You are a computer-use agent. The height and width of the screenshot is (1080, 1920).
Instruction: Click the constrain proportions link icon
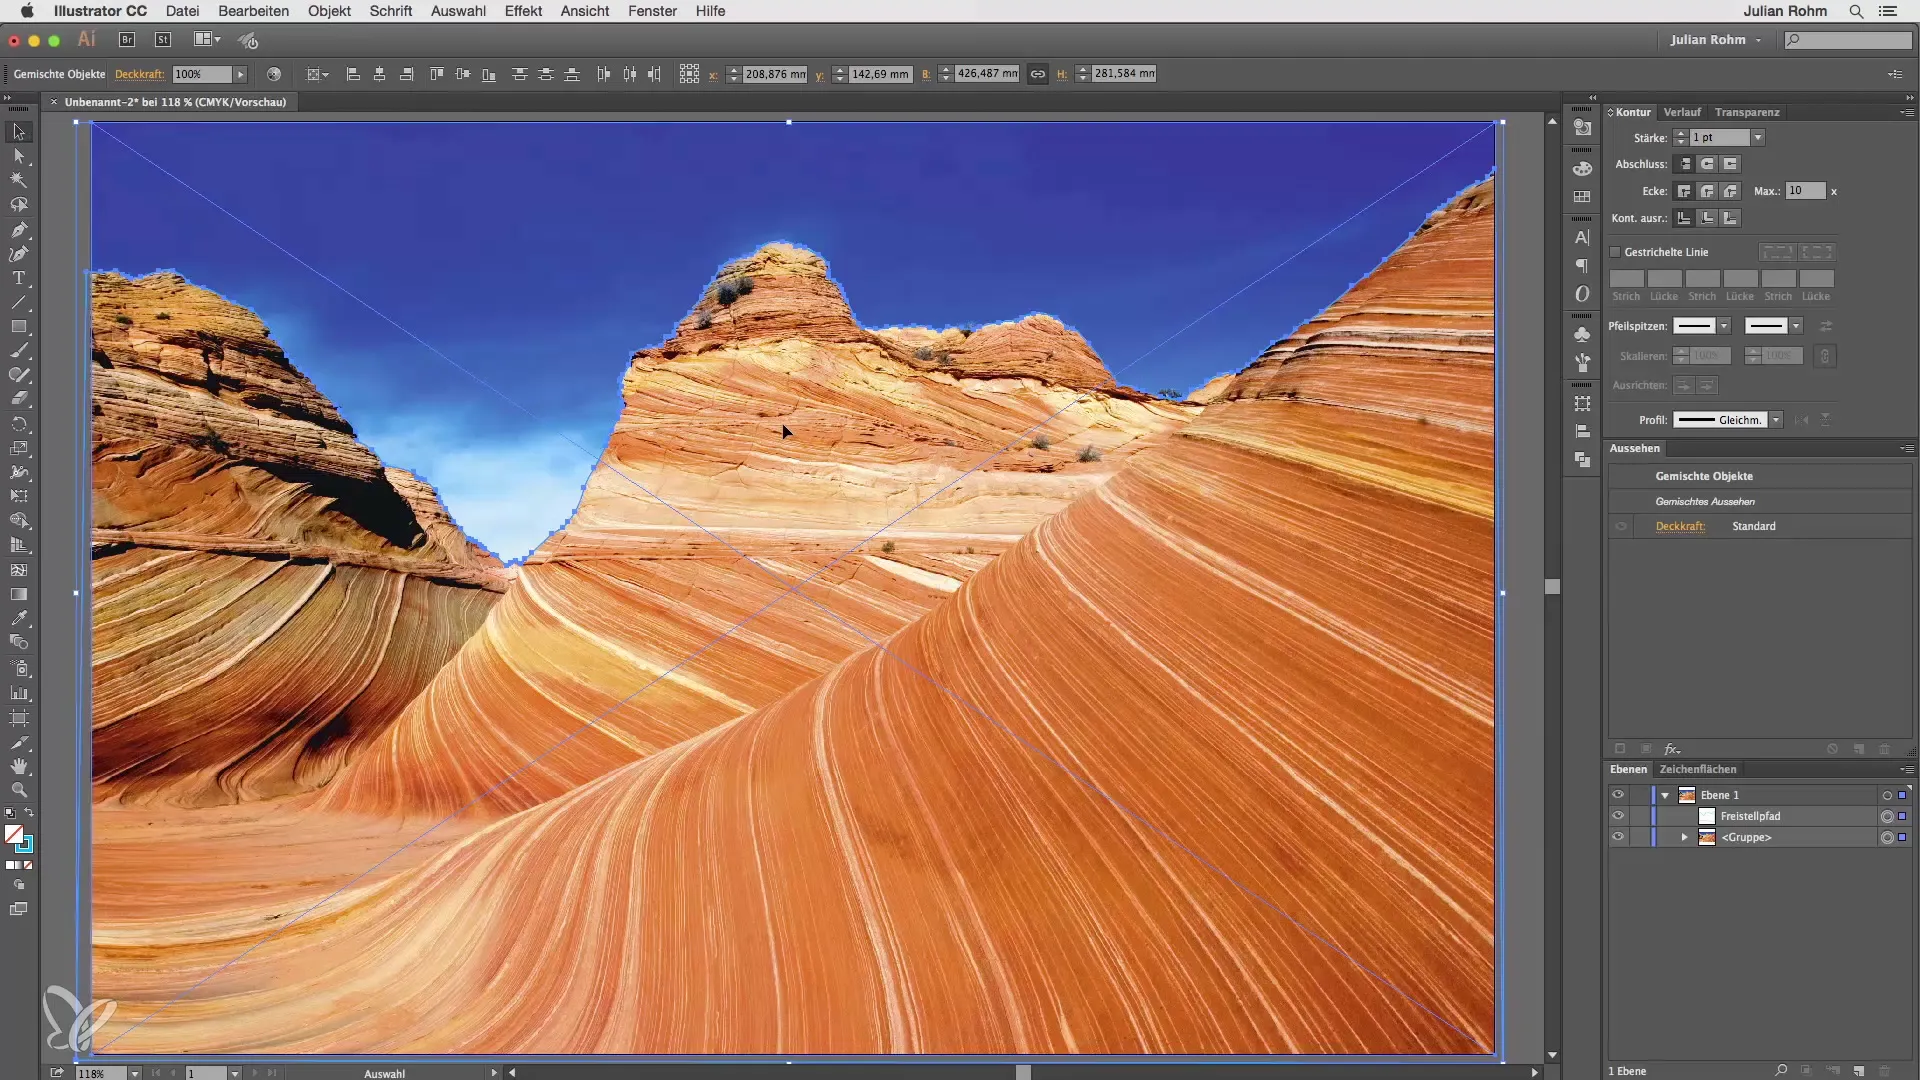pyautogui.click(x=1038, y=74)
